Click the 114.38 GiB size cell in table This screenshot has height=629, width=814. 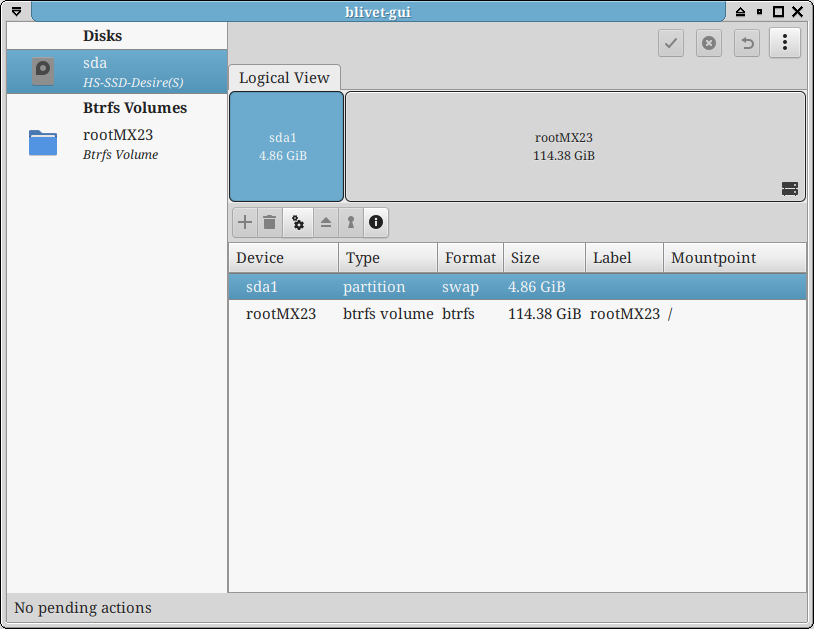click(545, 314)
